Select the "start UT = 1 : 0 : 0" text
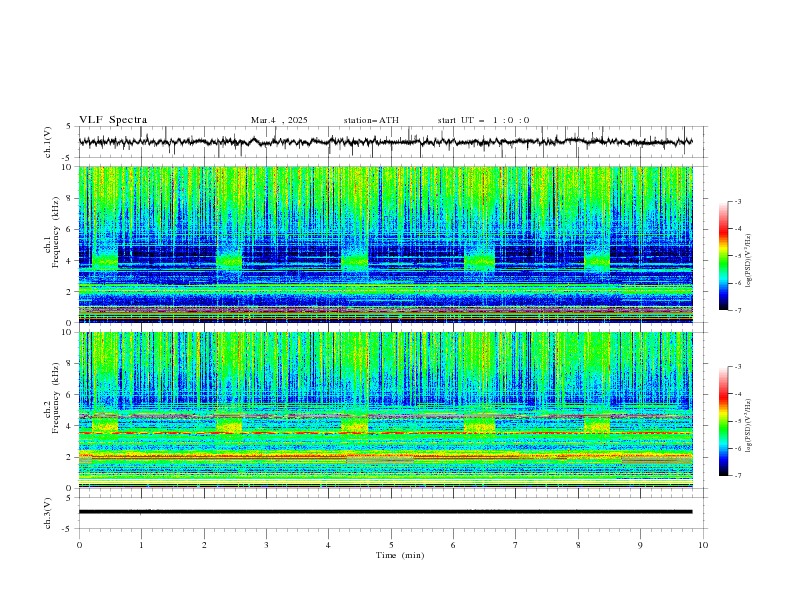Viewport: 792px width, 612px height. [483, 120]
